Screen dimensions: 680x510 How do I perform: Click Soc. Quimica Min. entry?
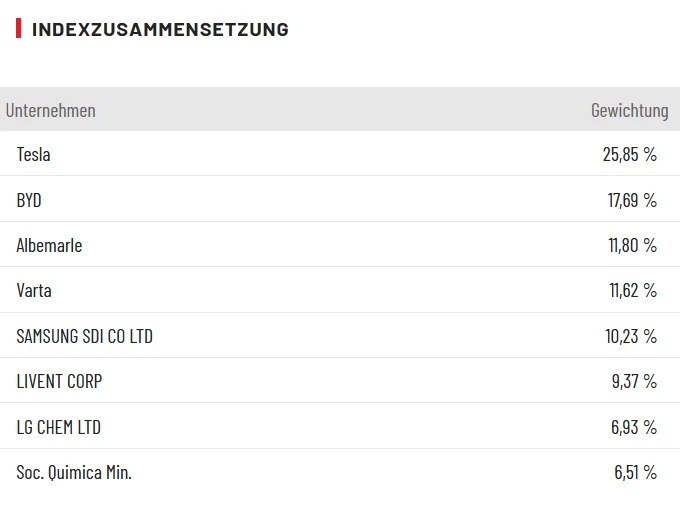click(74, 472)
